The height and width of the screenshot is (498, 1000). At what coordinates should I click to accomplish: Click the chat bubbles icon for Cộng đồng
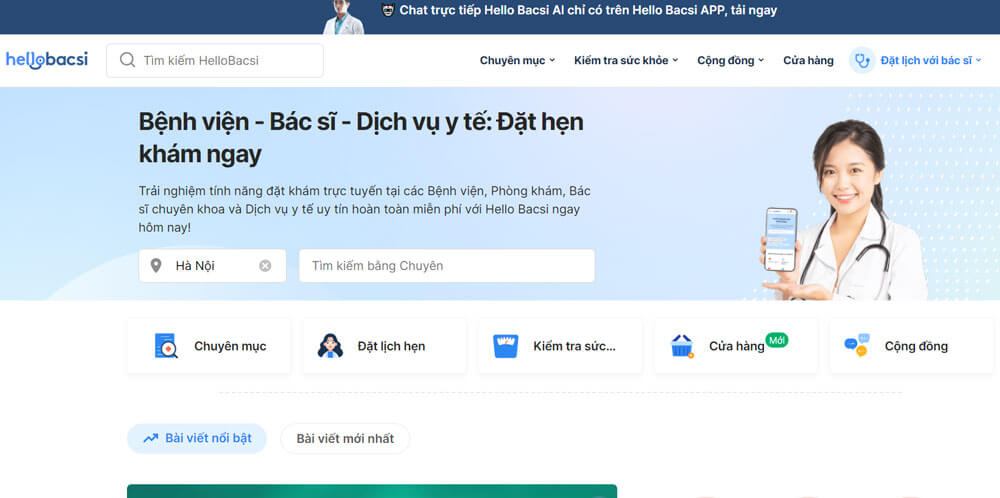pos(857,346)
